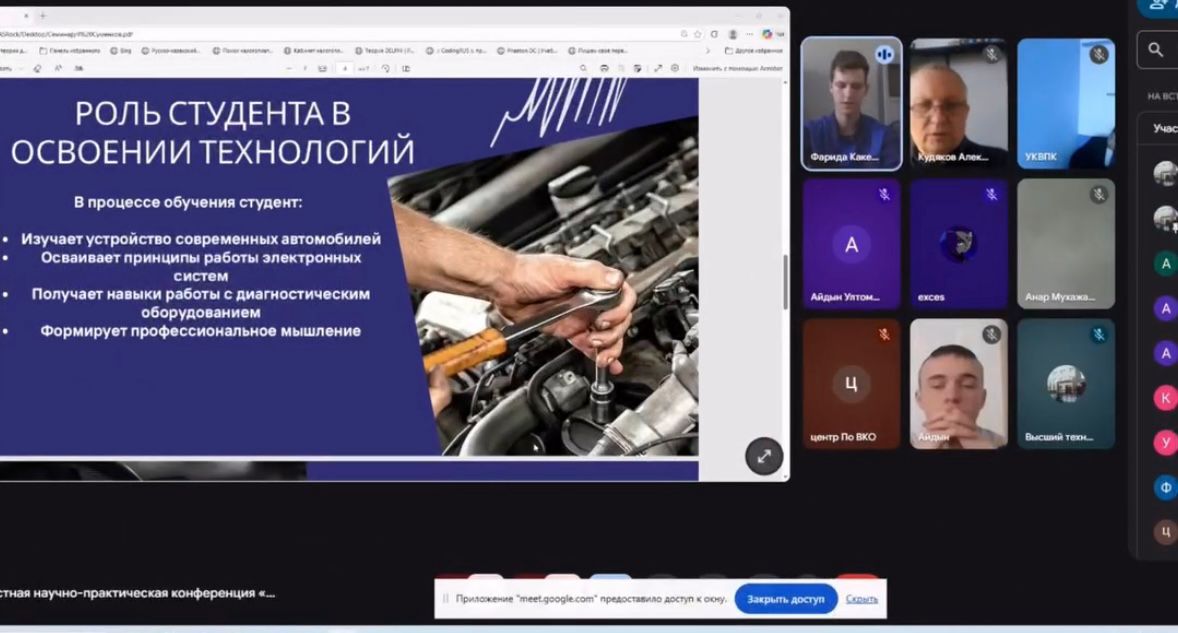Viewport: 1178px width, 633px height.
Task: Open the Bing bookmark in favorites bar
Action: click(x=120, y=50)
